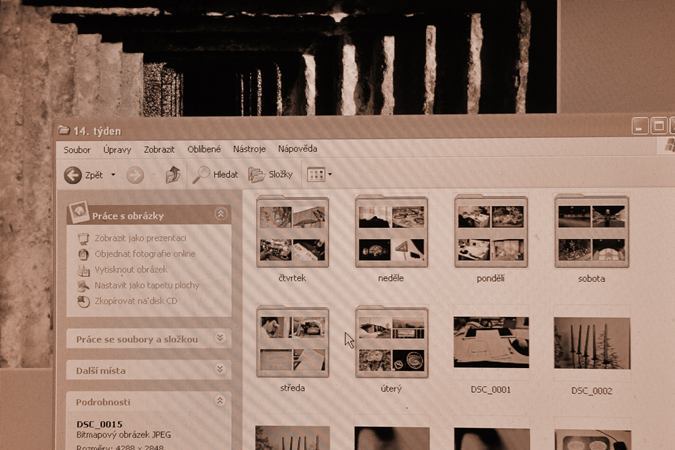Click Zobrazit jako prezentaci link

140,238
